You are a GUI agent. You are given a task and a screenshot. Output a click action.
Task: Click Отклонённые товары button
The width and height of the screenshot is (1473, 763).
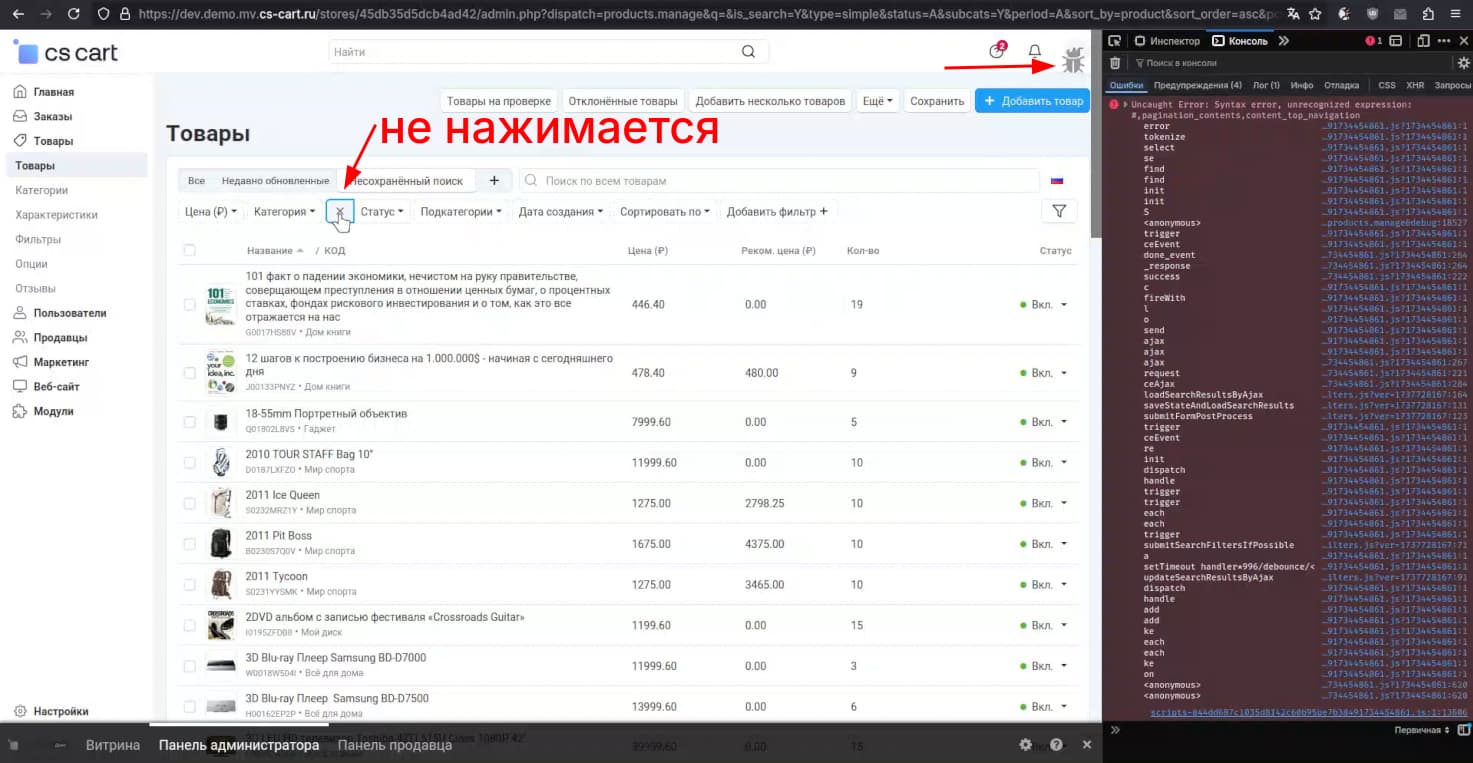(x=622, y=101)
